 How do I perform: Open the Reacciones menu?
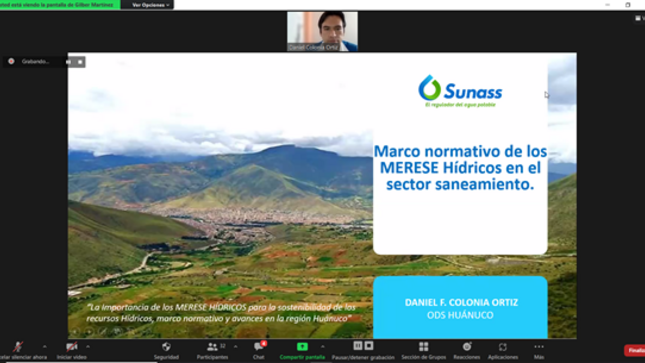tap(466, 351)
